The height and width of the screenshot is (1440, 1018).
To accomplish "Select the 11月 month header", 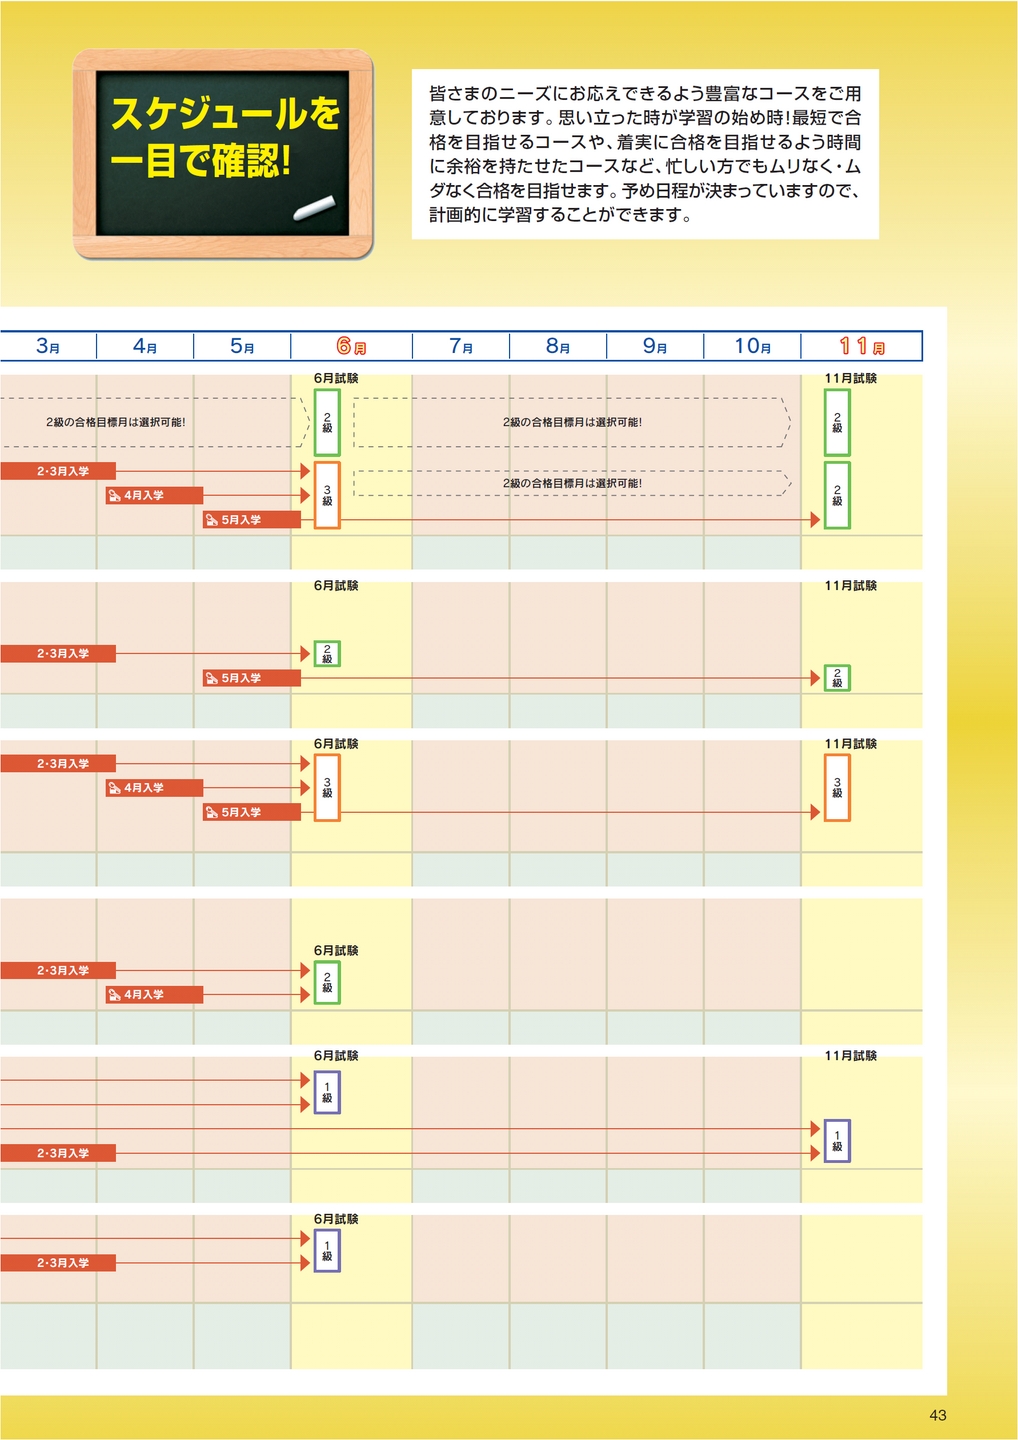I will 861,347.
